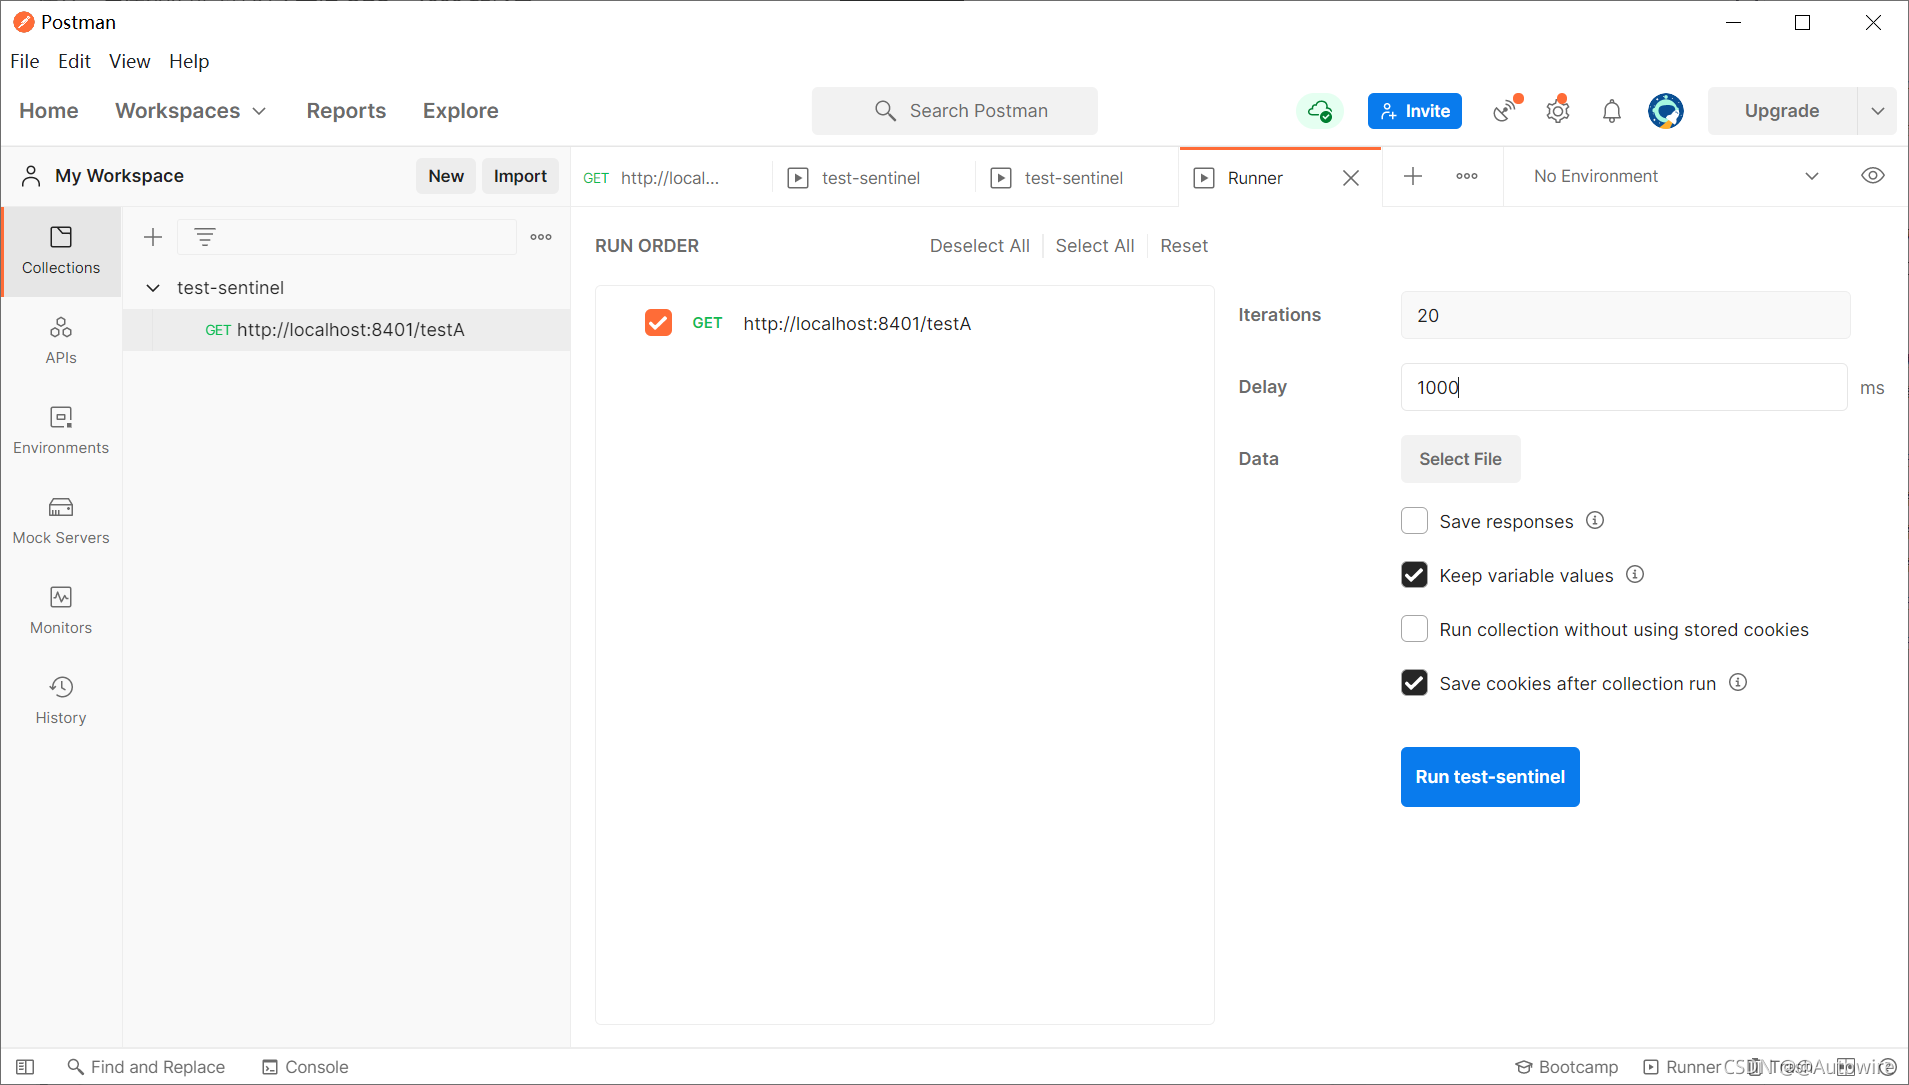This screenshot has height=1085, width=1909.
Task: Switch to the GET http://local... tab
Action: [x=672, y=178]
